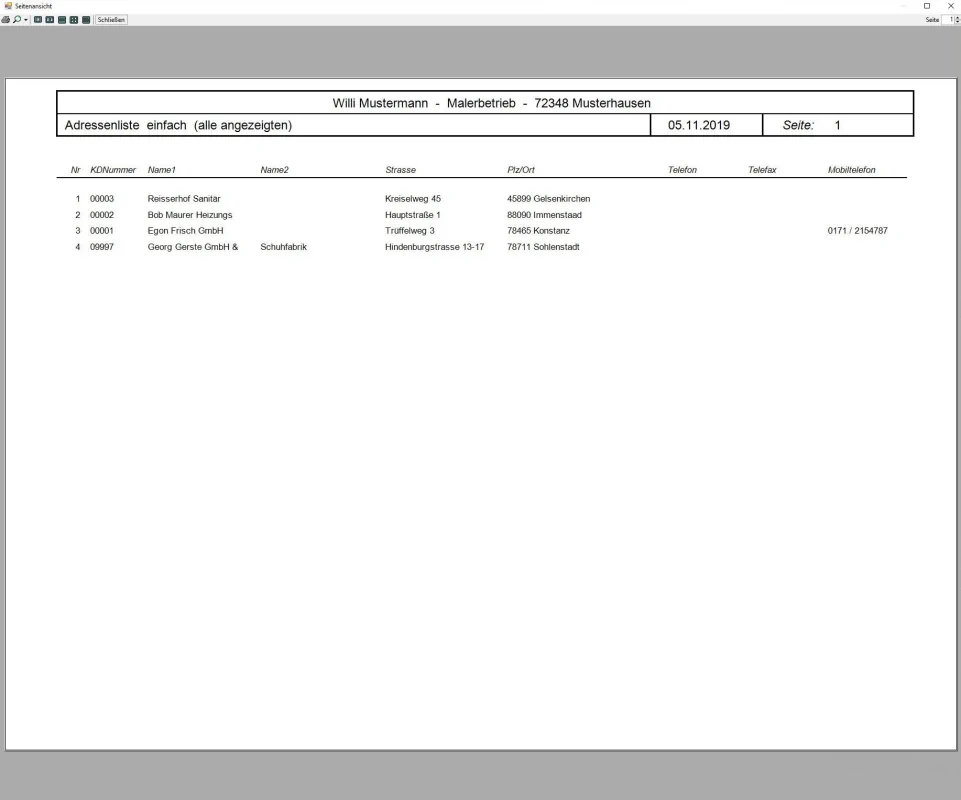Viewport: 961px width, 800px height.
Task: Click the Willi Mustermann title line
Action: tap(491, 103)
